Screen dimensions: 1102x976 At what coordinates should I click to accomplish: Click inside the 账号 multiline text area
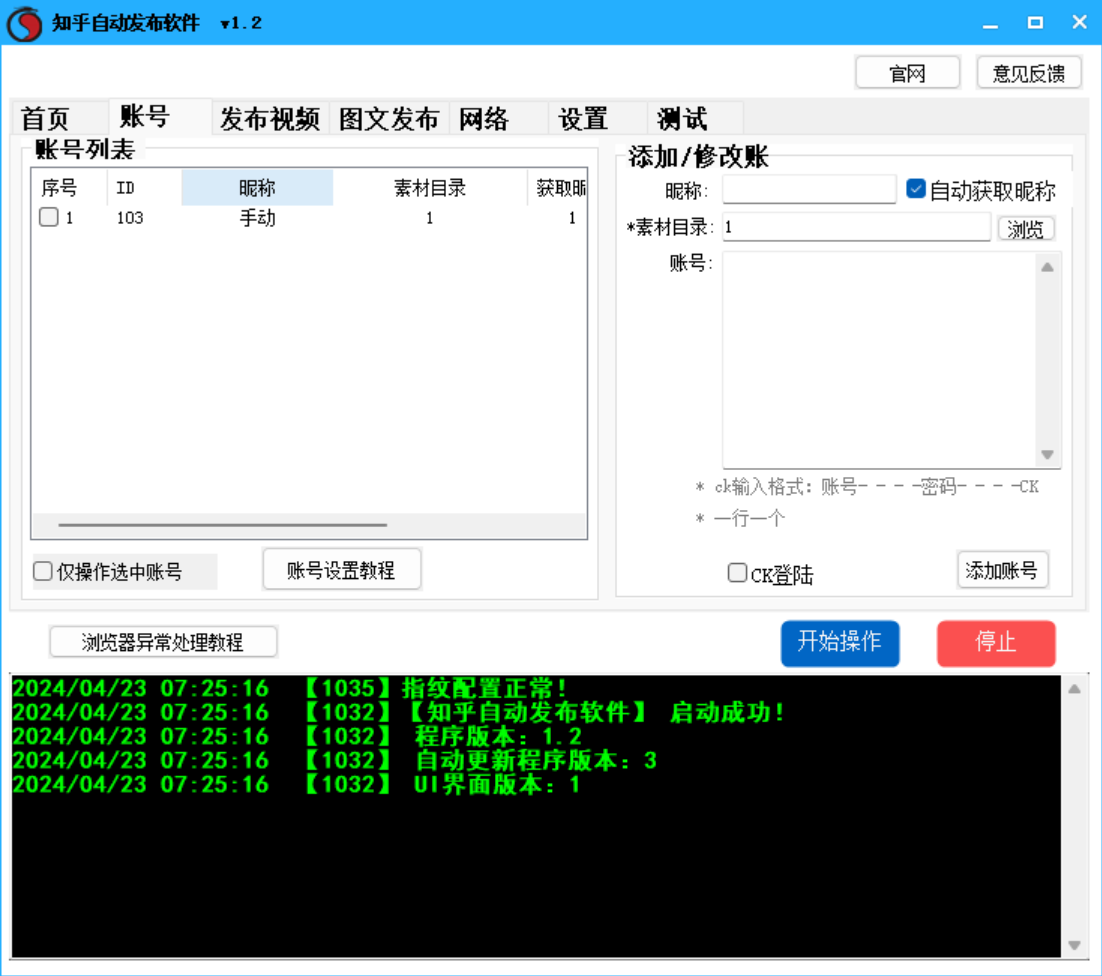pos(879,360)
